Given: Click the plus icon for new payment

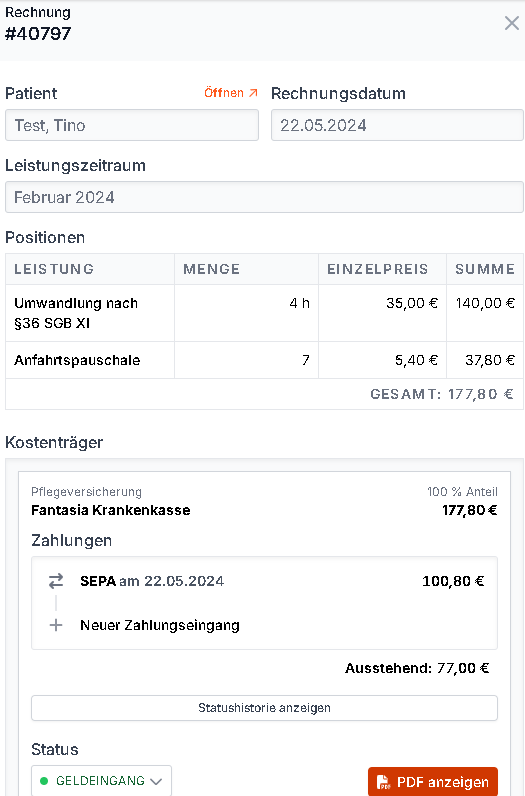Looking at the screenshot, I should pos(56,625).
